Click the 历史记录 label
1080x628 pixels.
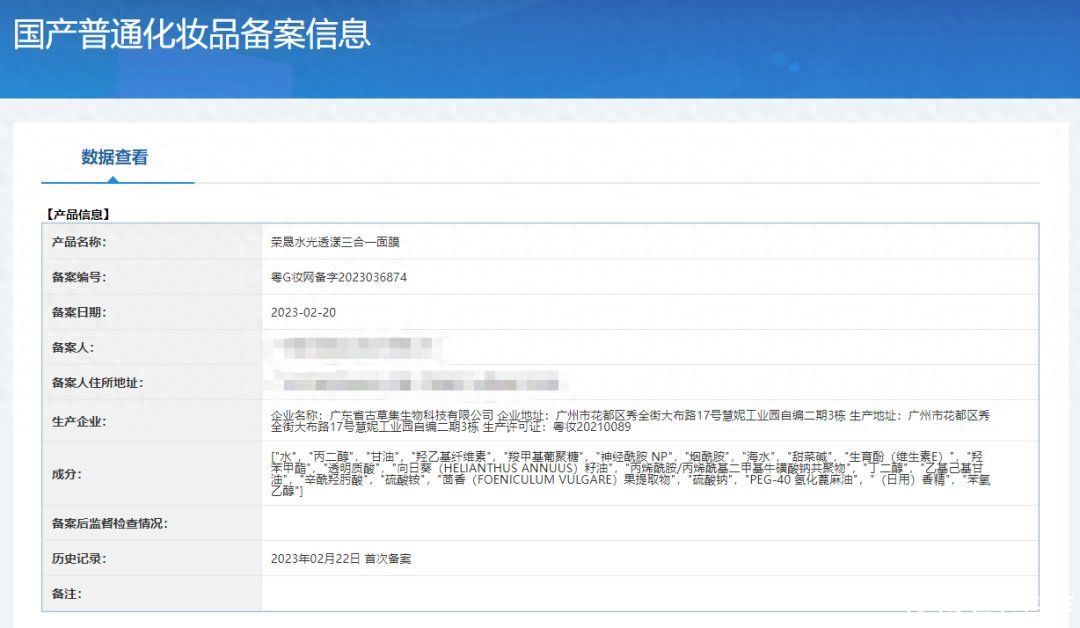click(79, 558)
